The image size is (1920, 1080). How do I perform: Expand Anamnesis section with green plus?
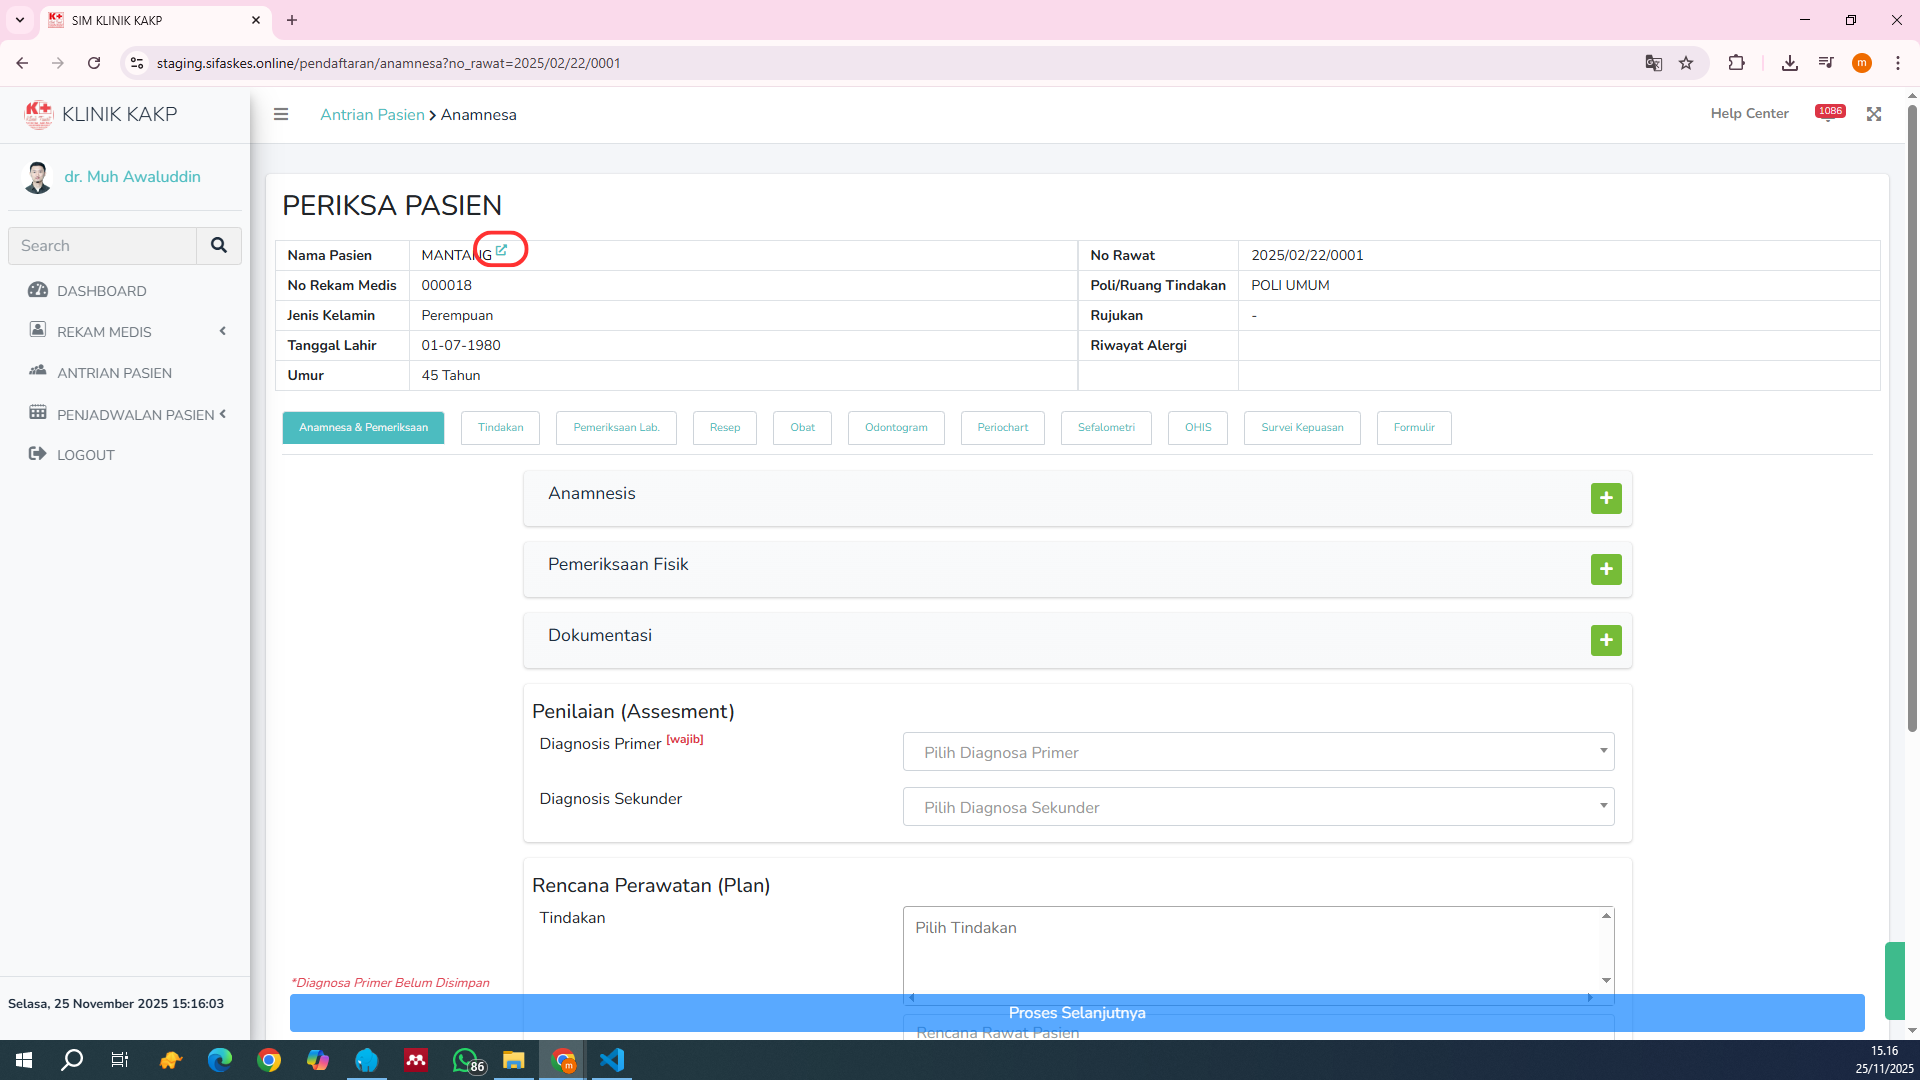1606,498
